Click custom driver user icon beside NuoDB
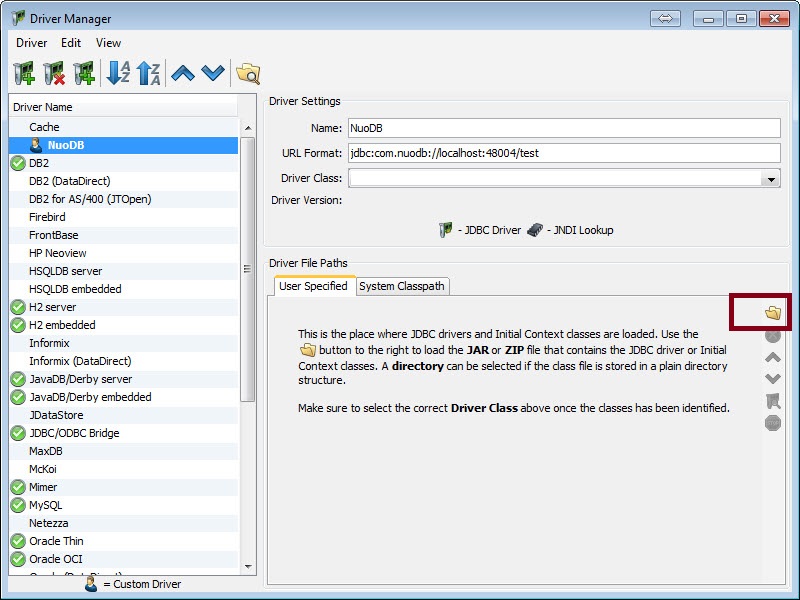Screen dimensions: 800x600 point(36,145)
